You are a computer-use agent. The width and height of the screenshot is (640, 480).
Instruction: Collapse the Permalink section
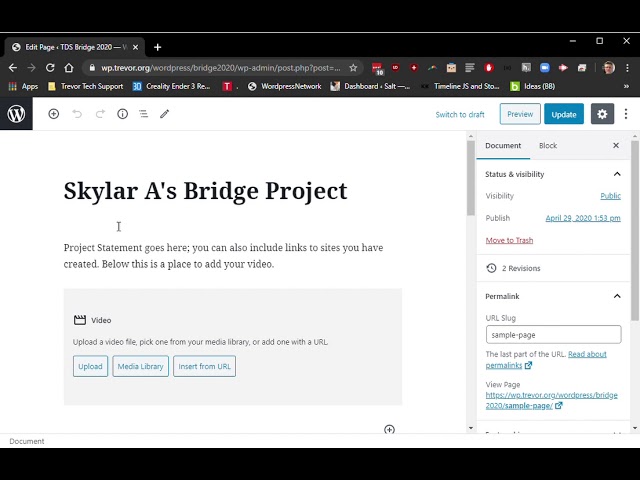pyautogui.click(x=617, y=296)
